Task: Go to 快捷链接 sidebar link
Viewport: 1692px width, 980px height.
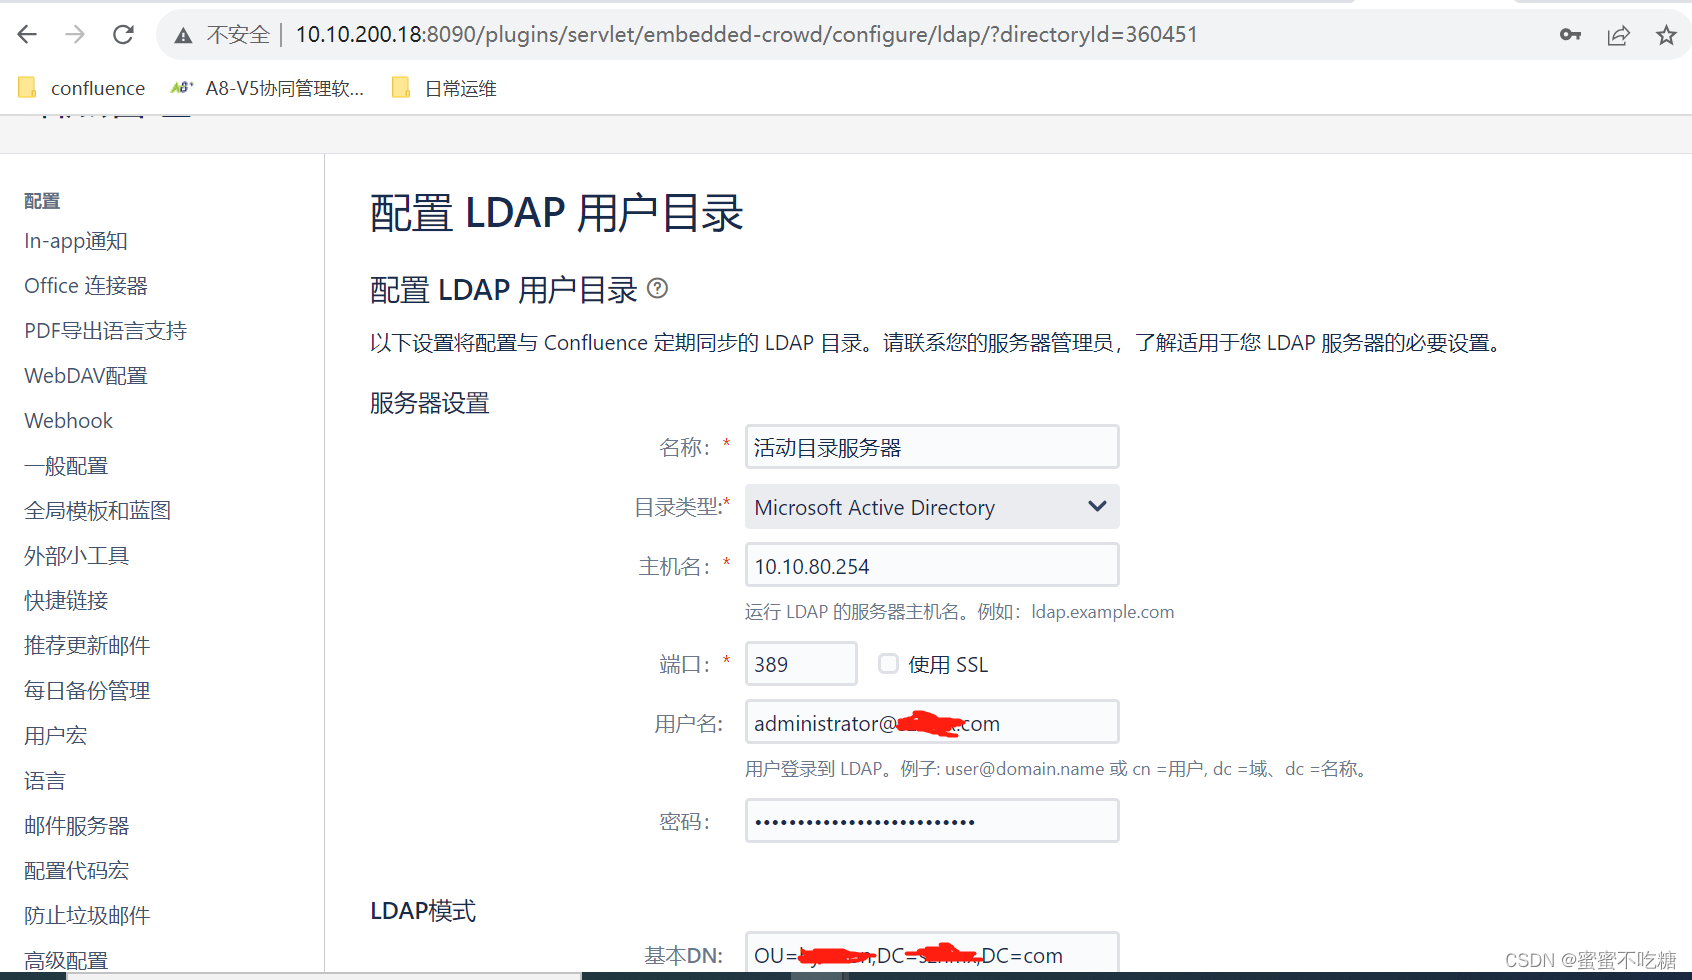Action: coord(66,601)
